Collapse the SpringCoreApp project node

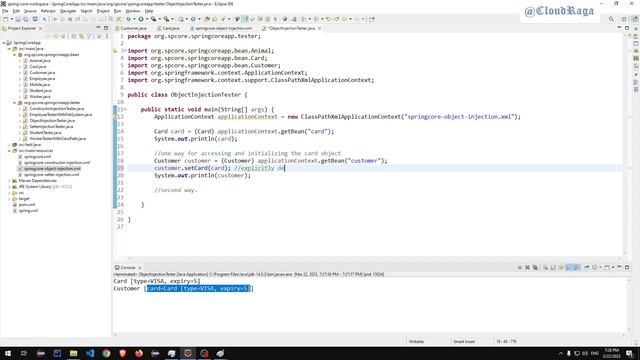(x=4, y=42)
